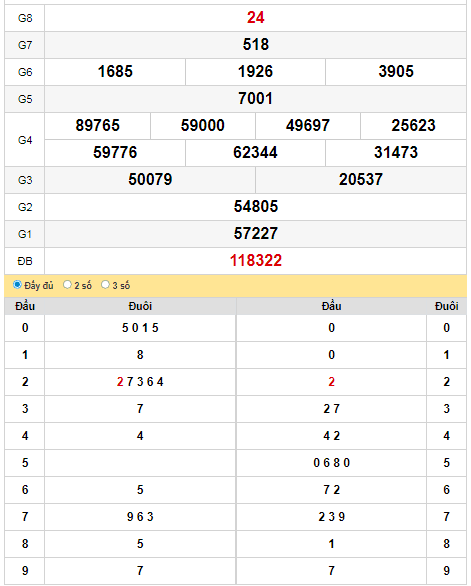Click red digit 2 in right Đầu column
Viewport: 471px width, 586px height.
point(332,382)
